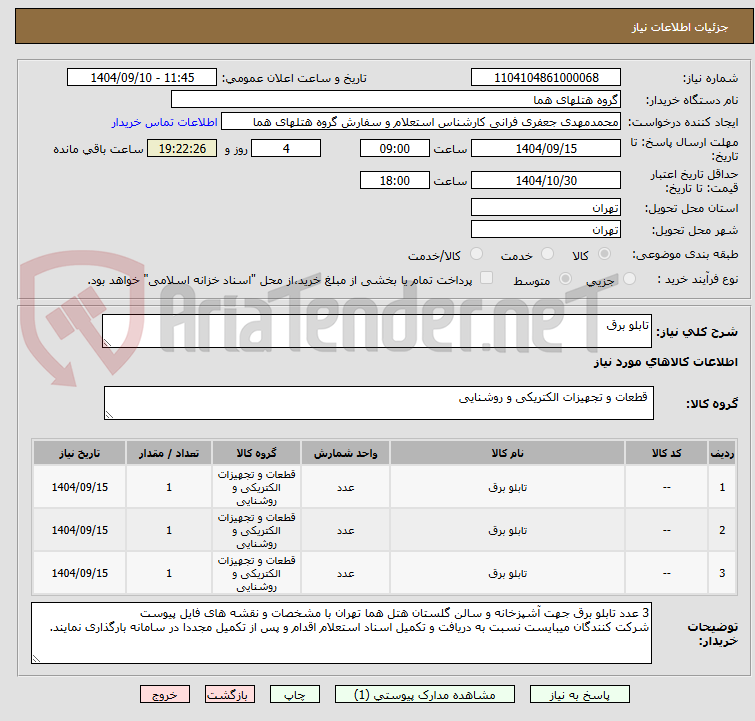Click the 'واحد شمارش' column header
755x721 pixels.
click(x=346, y=453)
